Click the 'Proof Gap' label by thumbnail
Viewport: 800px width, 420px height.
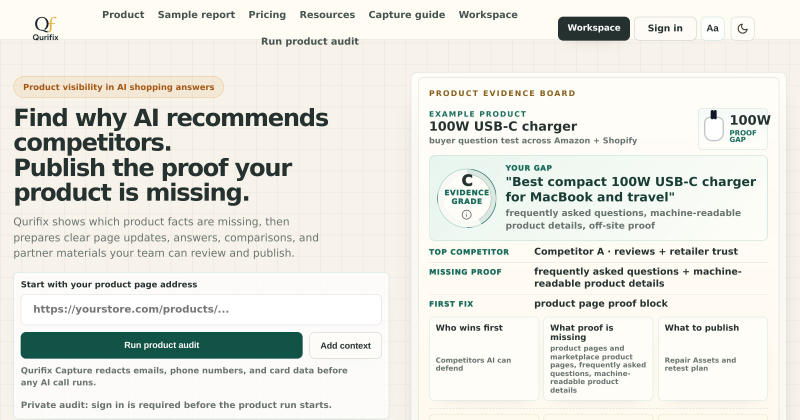[x=742, y=136]
